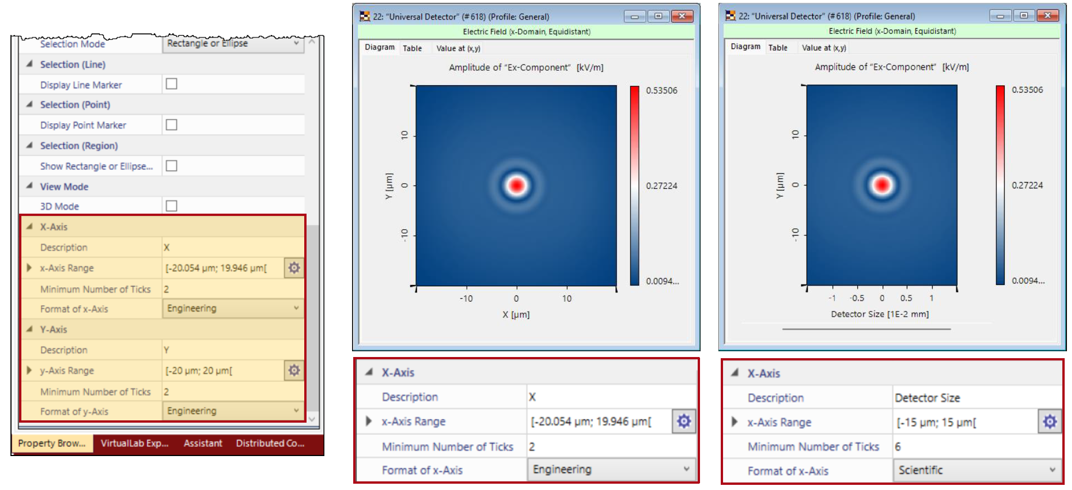
Task: Maximize the left detector window
Action: tap(658, 16)
